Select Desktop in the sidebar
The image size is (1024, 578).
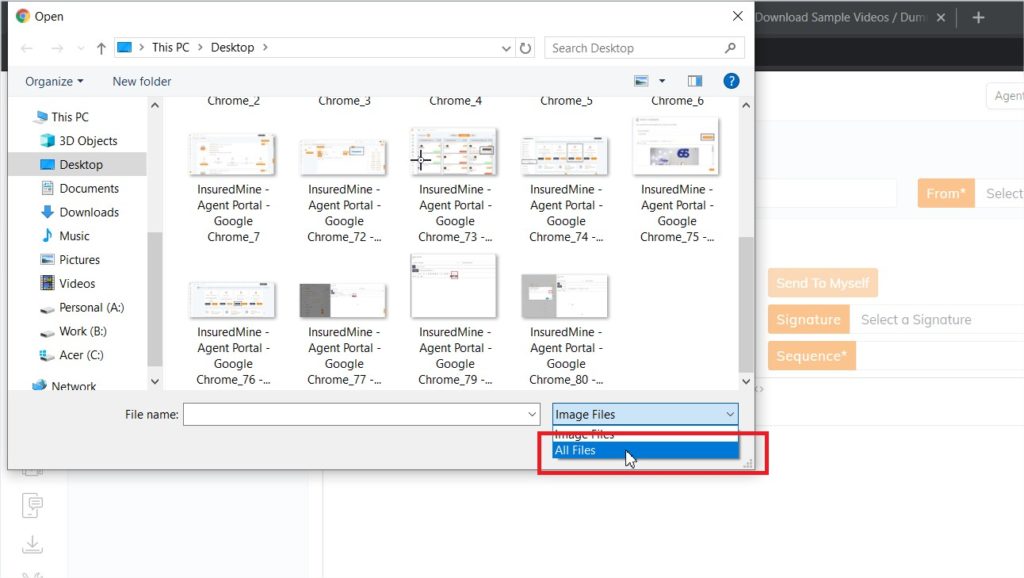point(81,165)
